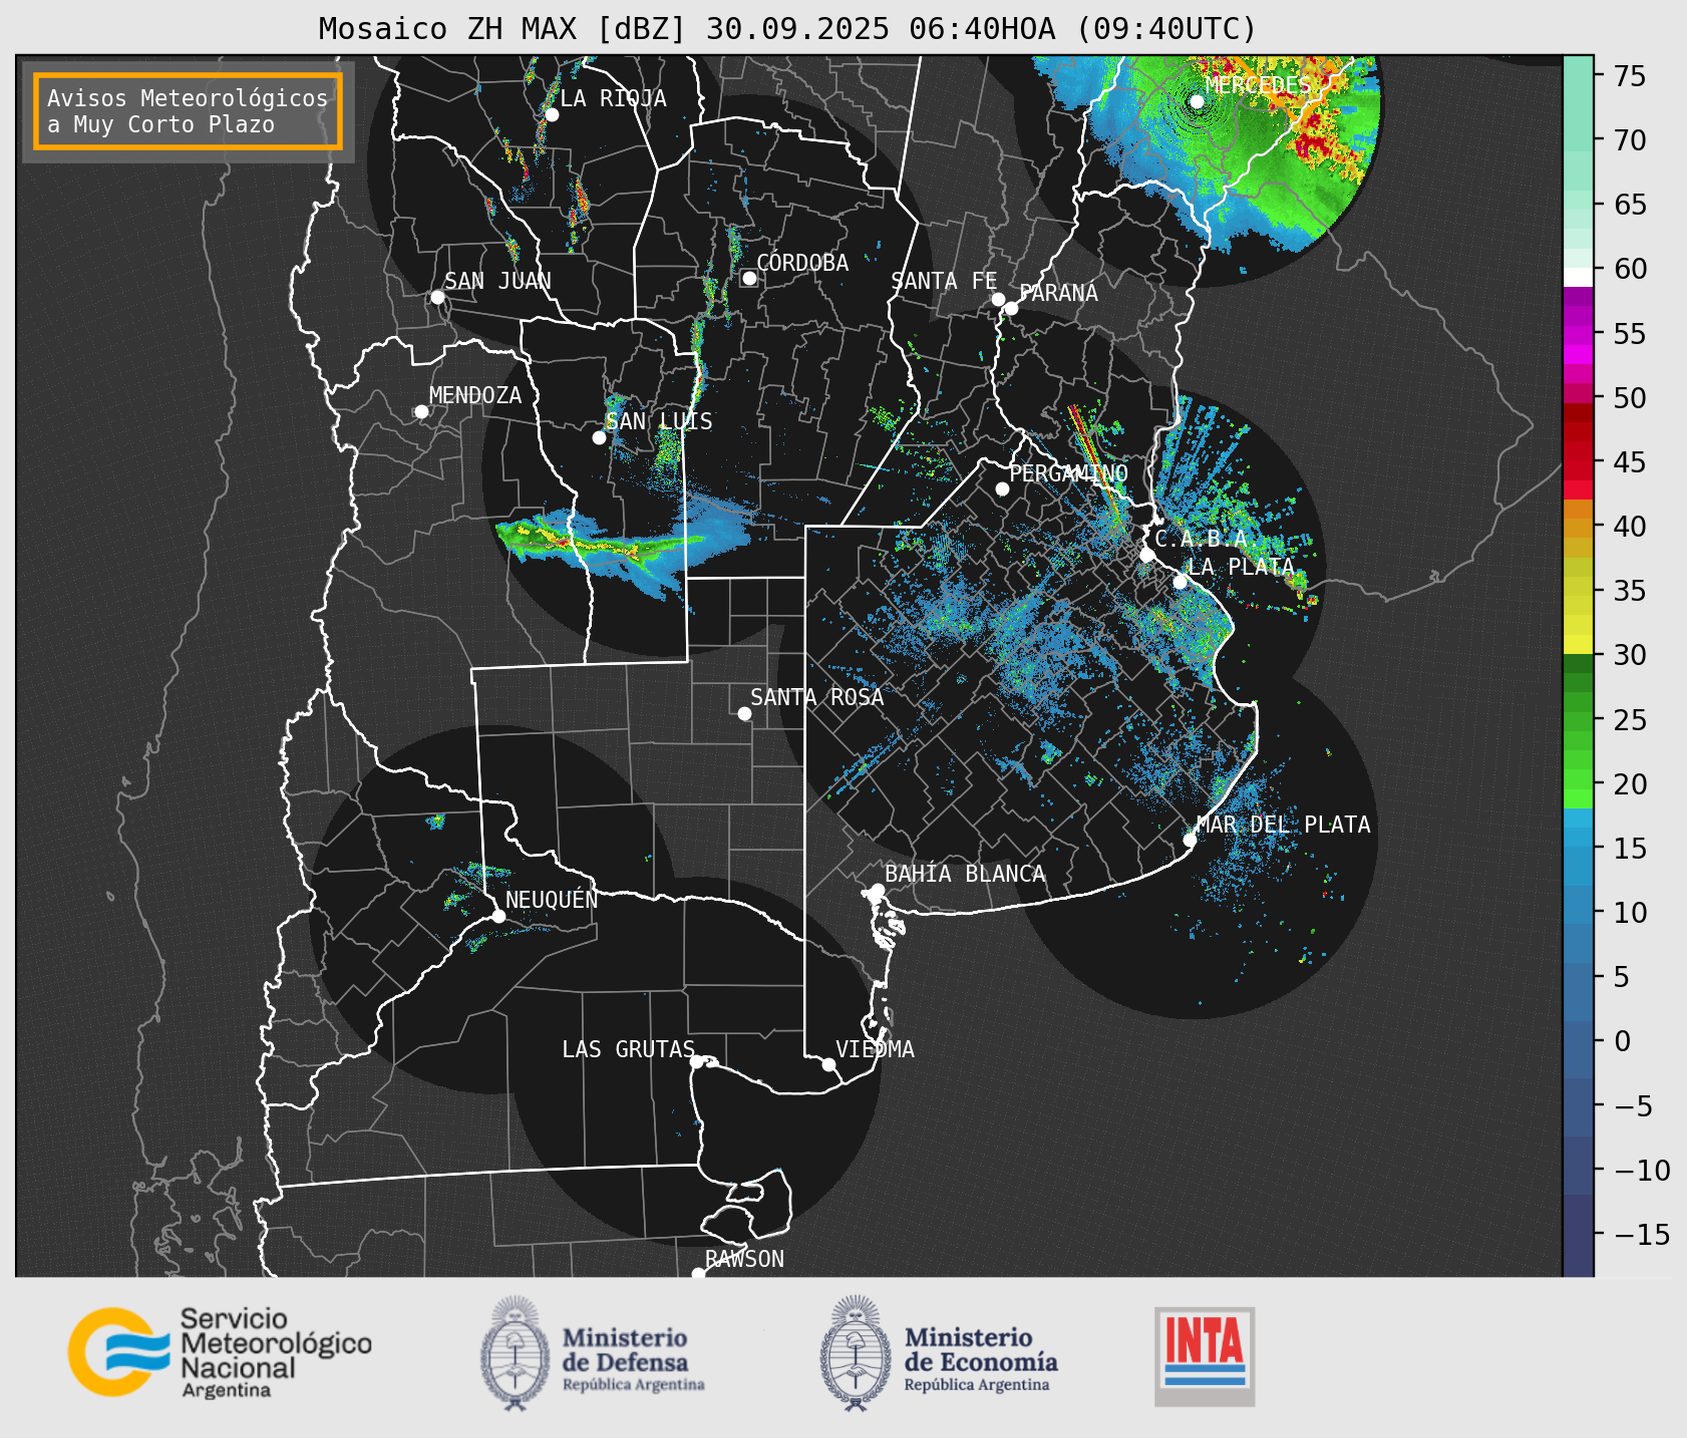Click the Rawson city marker dot
This screenshot has height=1438, width=1687.
point(698,1274)
